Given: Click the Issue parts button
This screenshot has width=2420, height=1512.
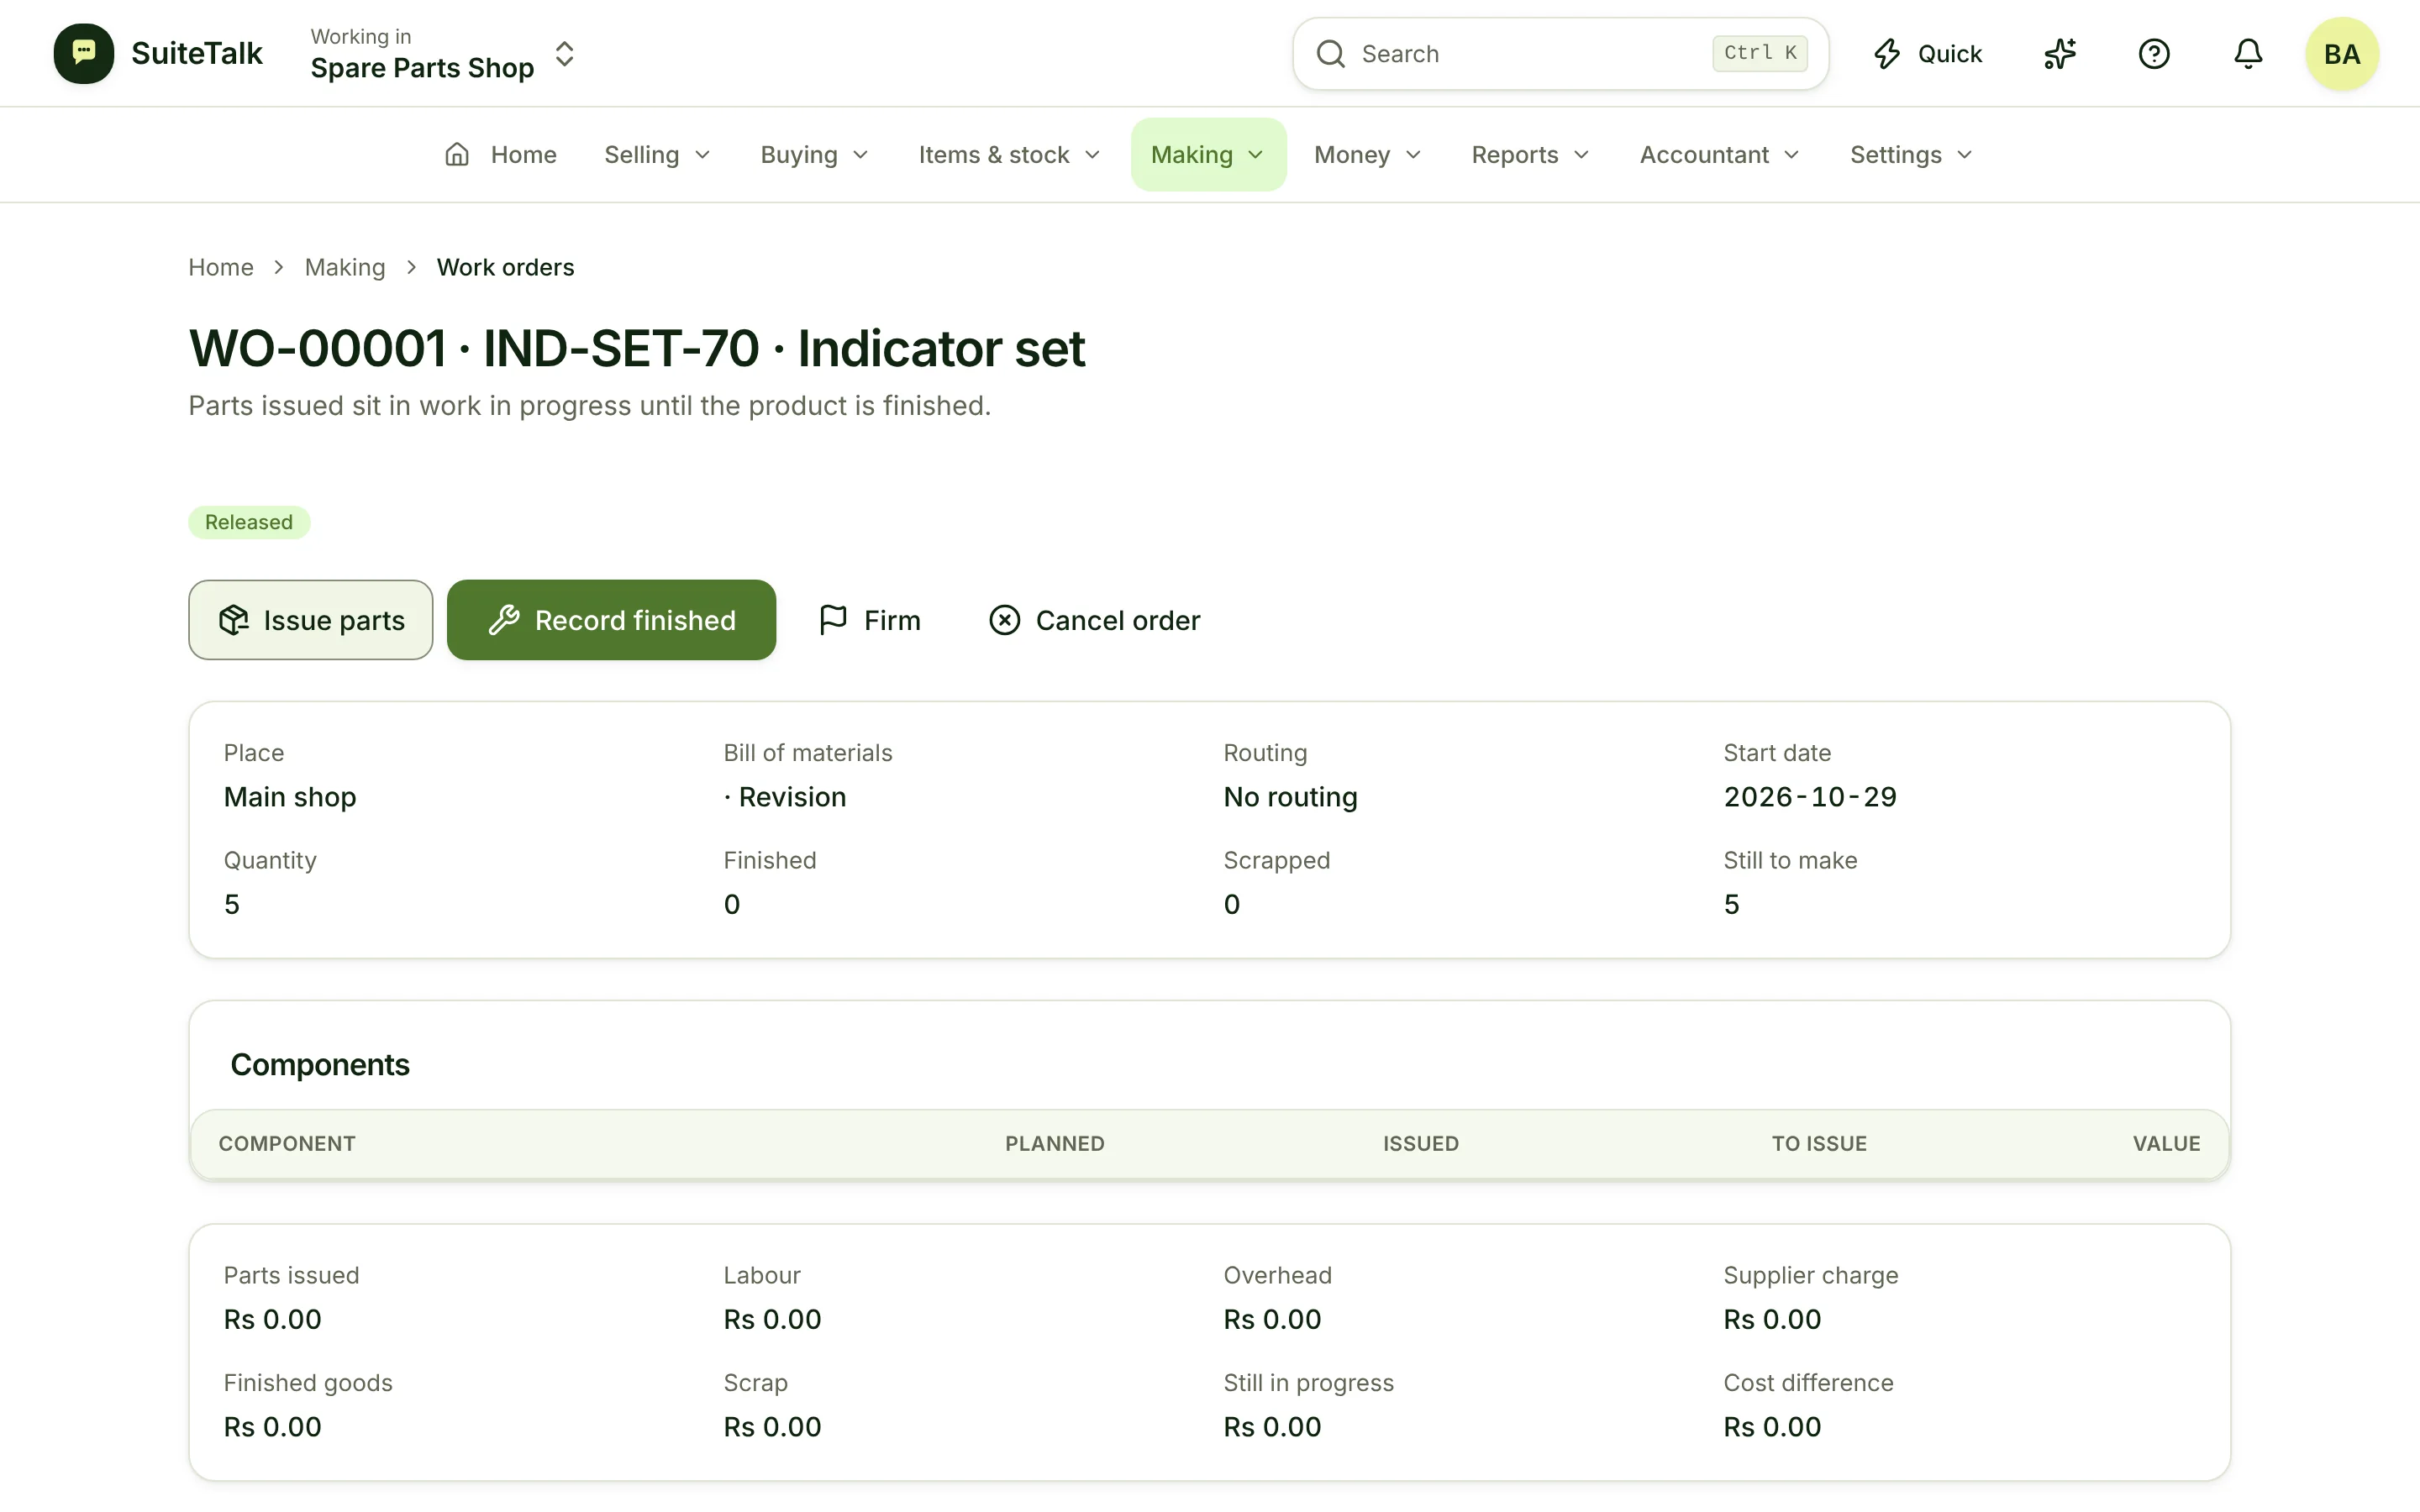Looking at the screenshot, I should point(311,620).
